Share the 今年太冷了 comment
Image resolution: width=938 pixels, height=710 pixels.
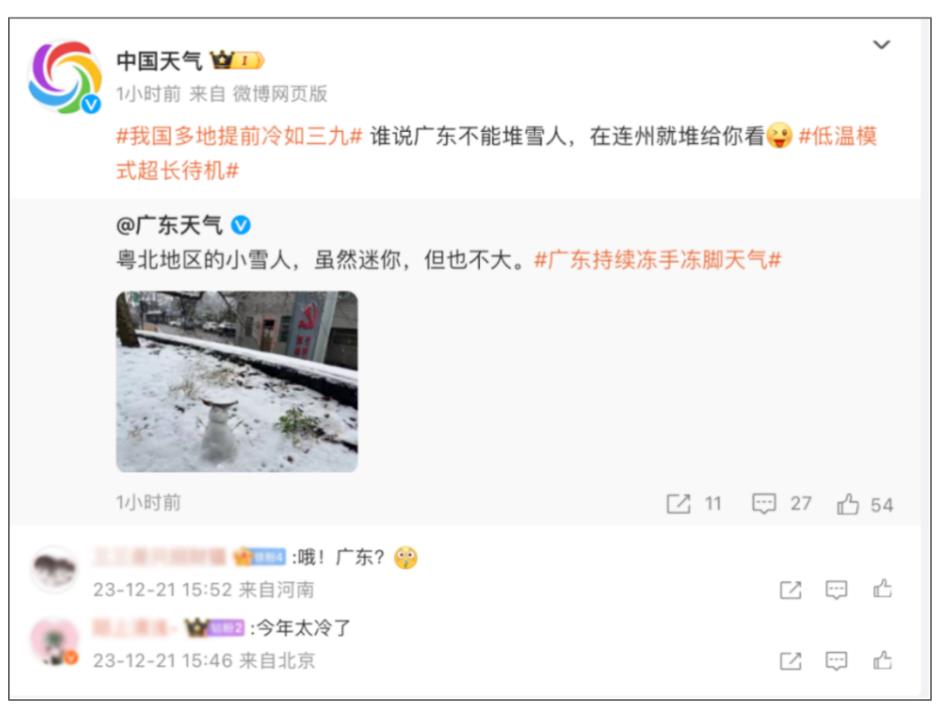(790, 661)
